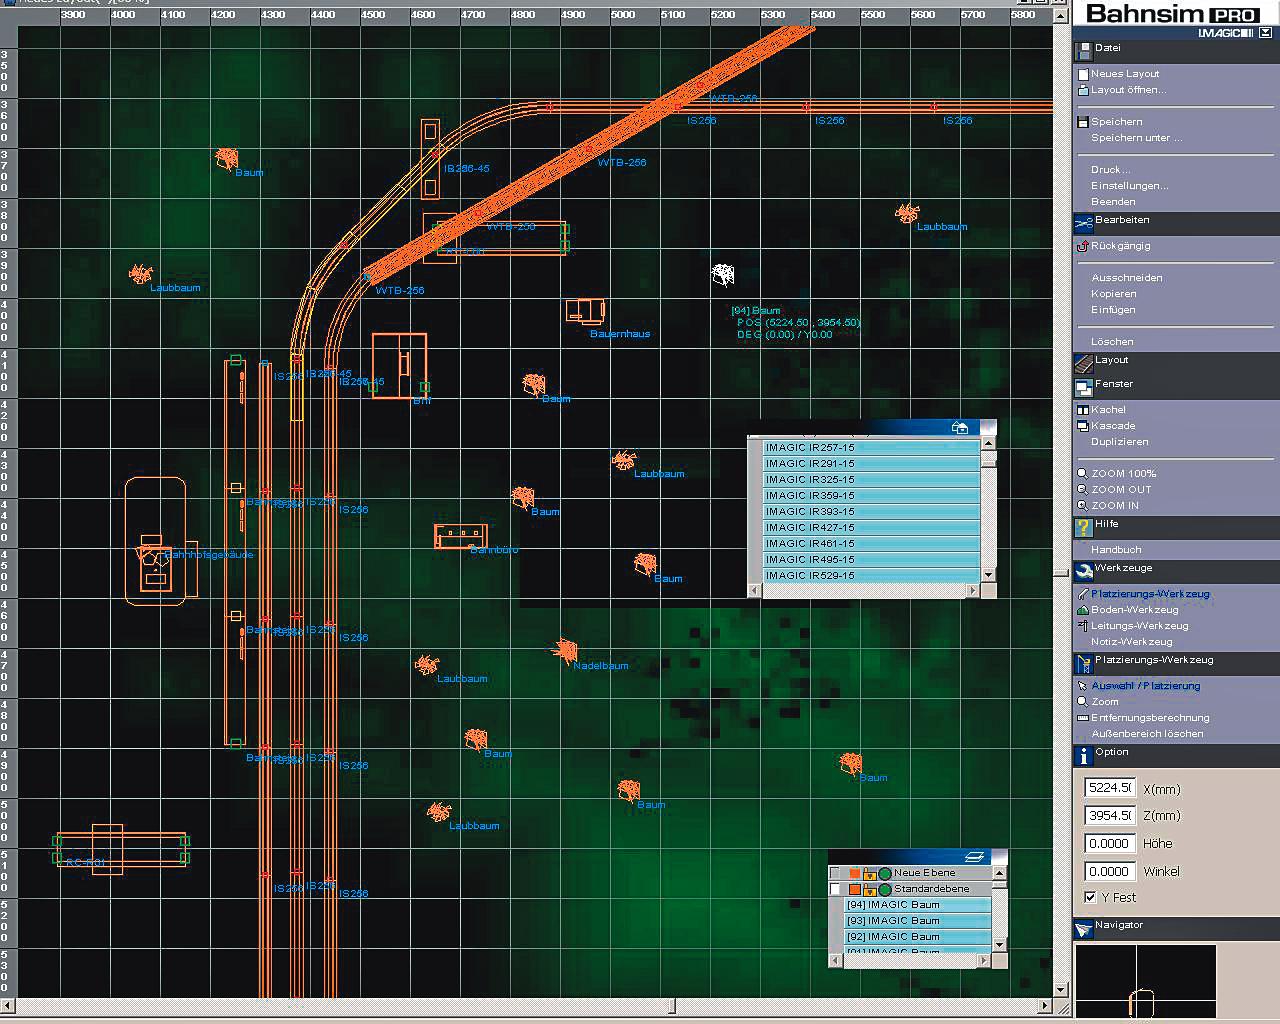Select the [93] IMAGIC Baum layer entry

click(918, 921)
